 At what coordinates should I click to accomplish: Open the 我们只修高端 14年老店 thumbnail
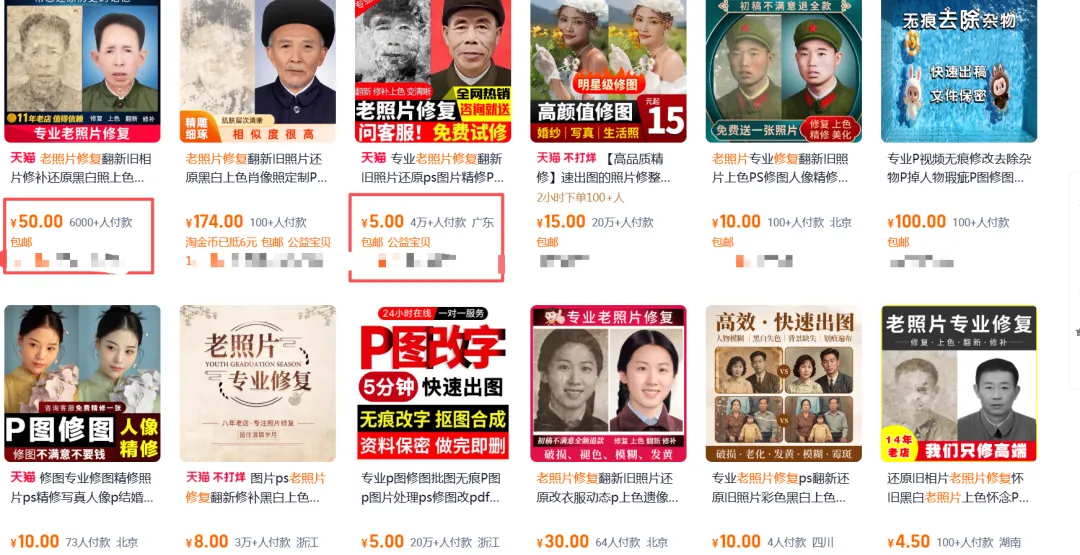click(959, 384)
